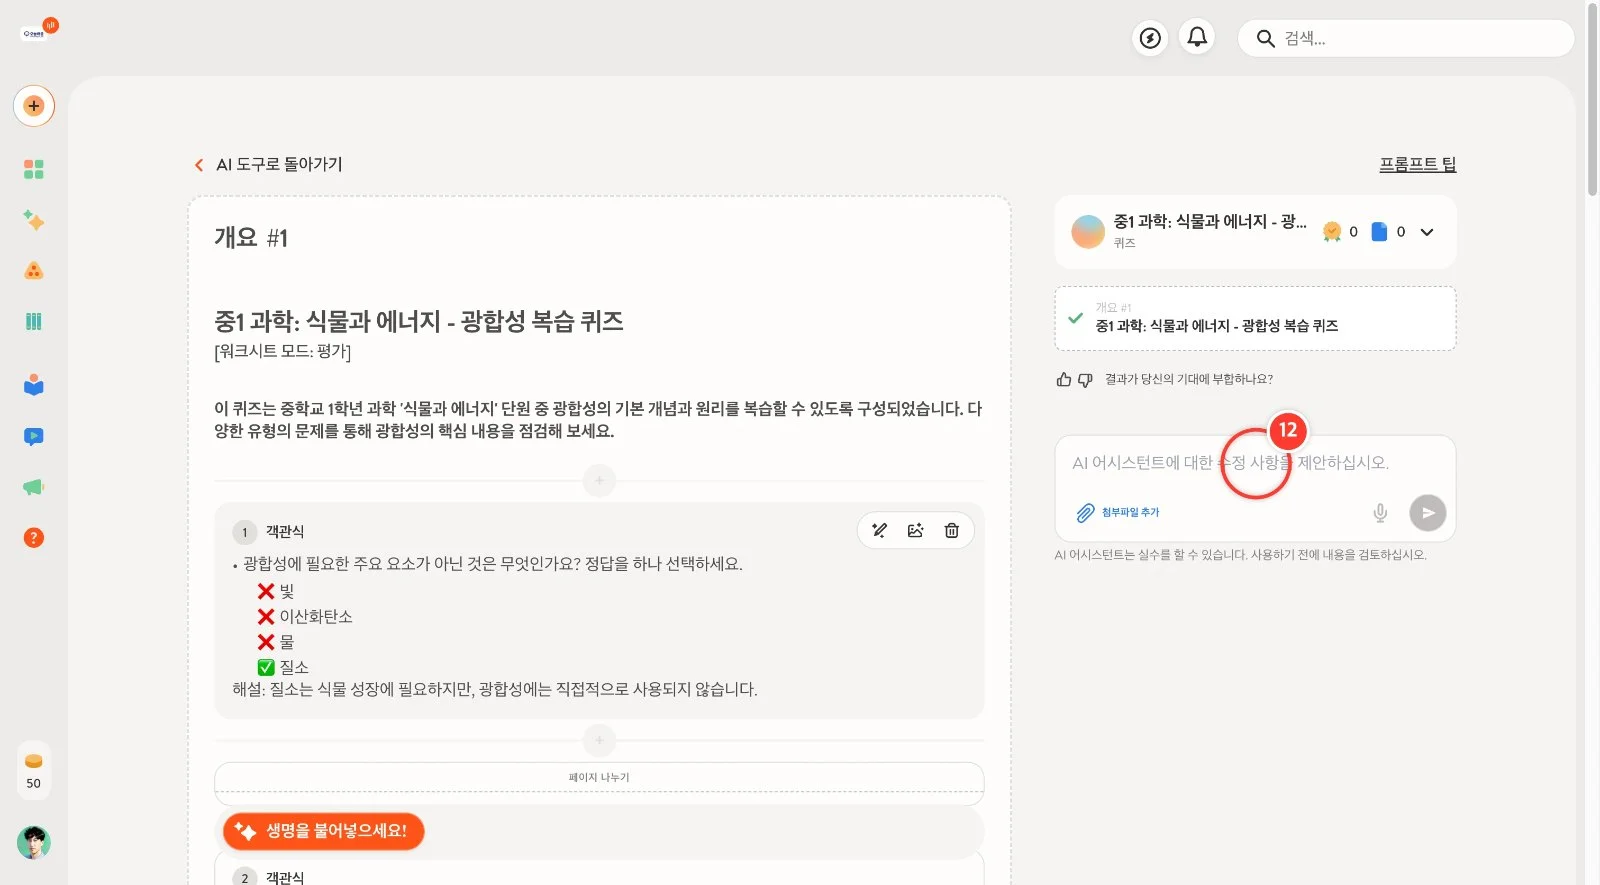Open the notifications bell
1600x885 pixels.
(x=1197, y=38)
